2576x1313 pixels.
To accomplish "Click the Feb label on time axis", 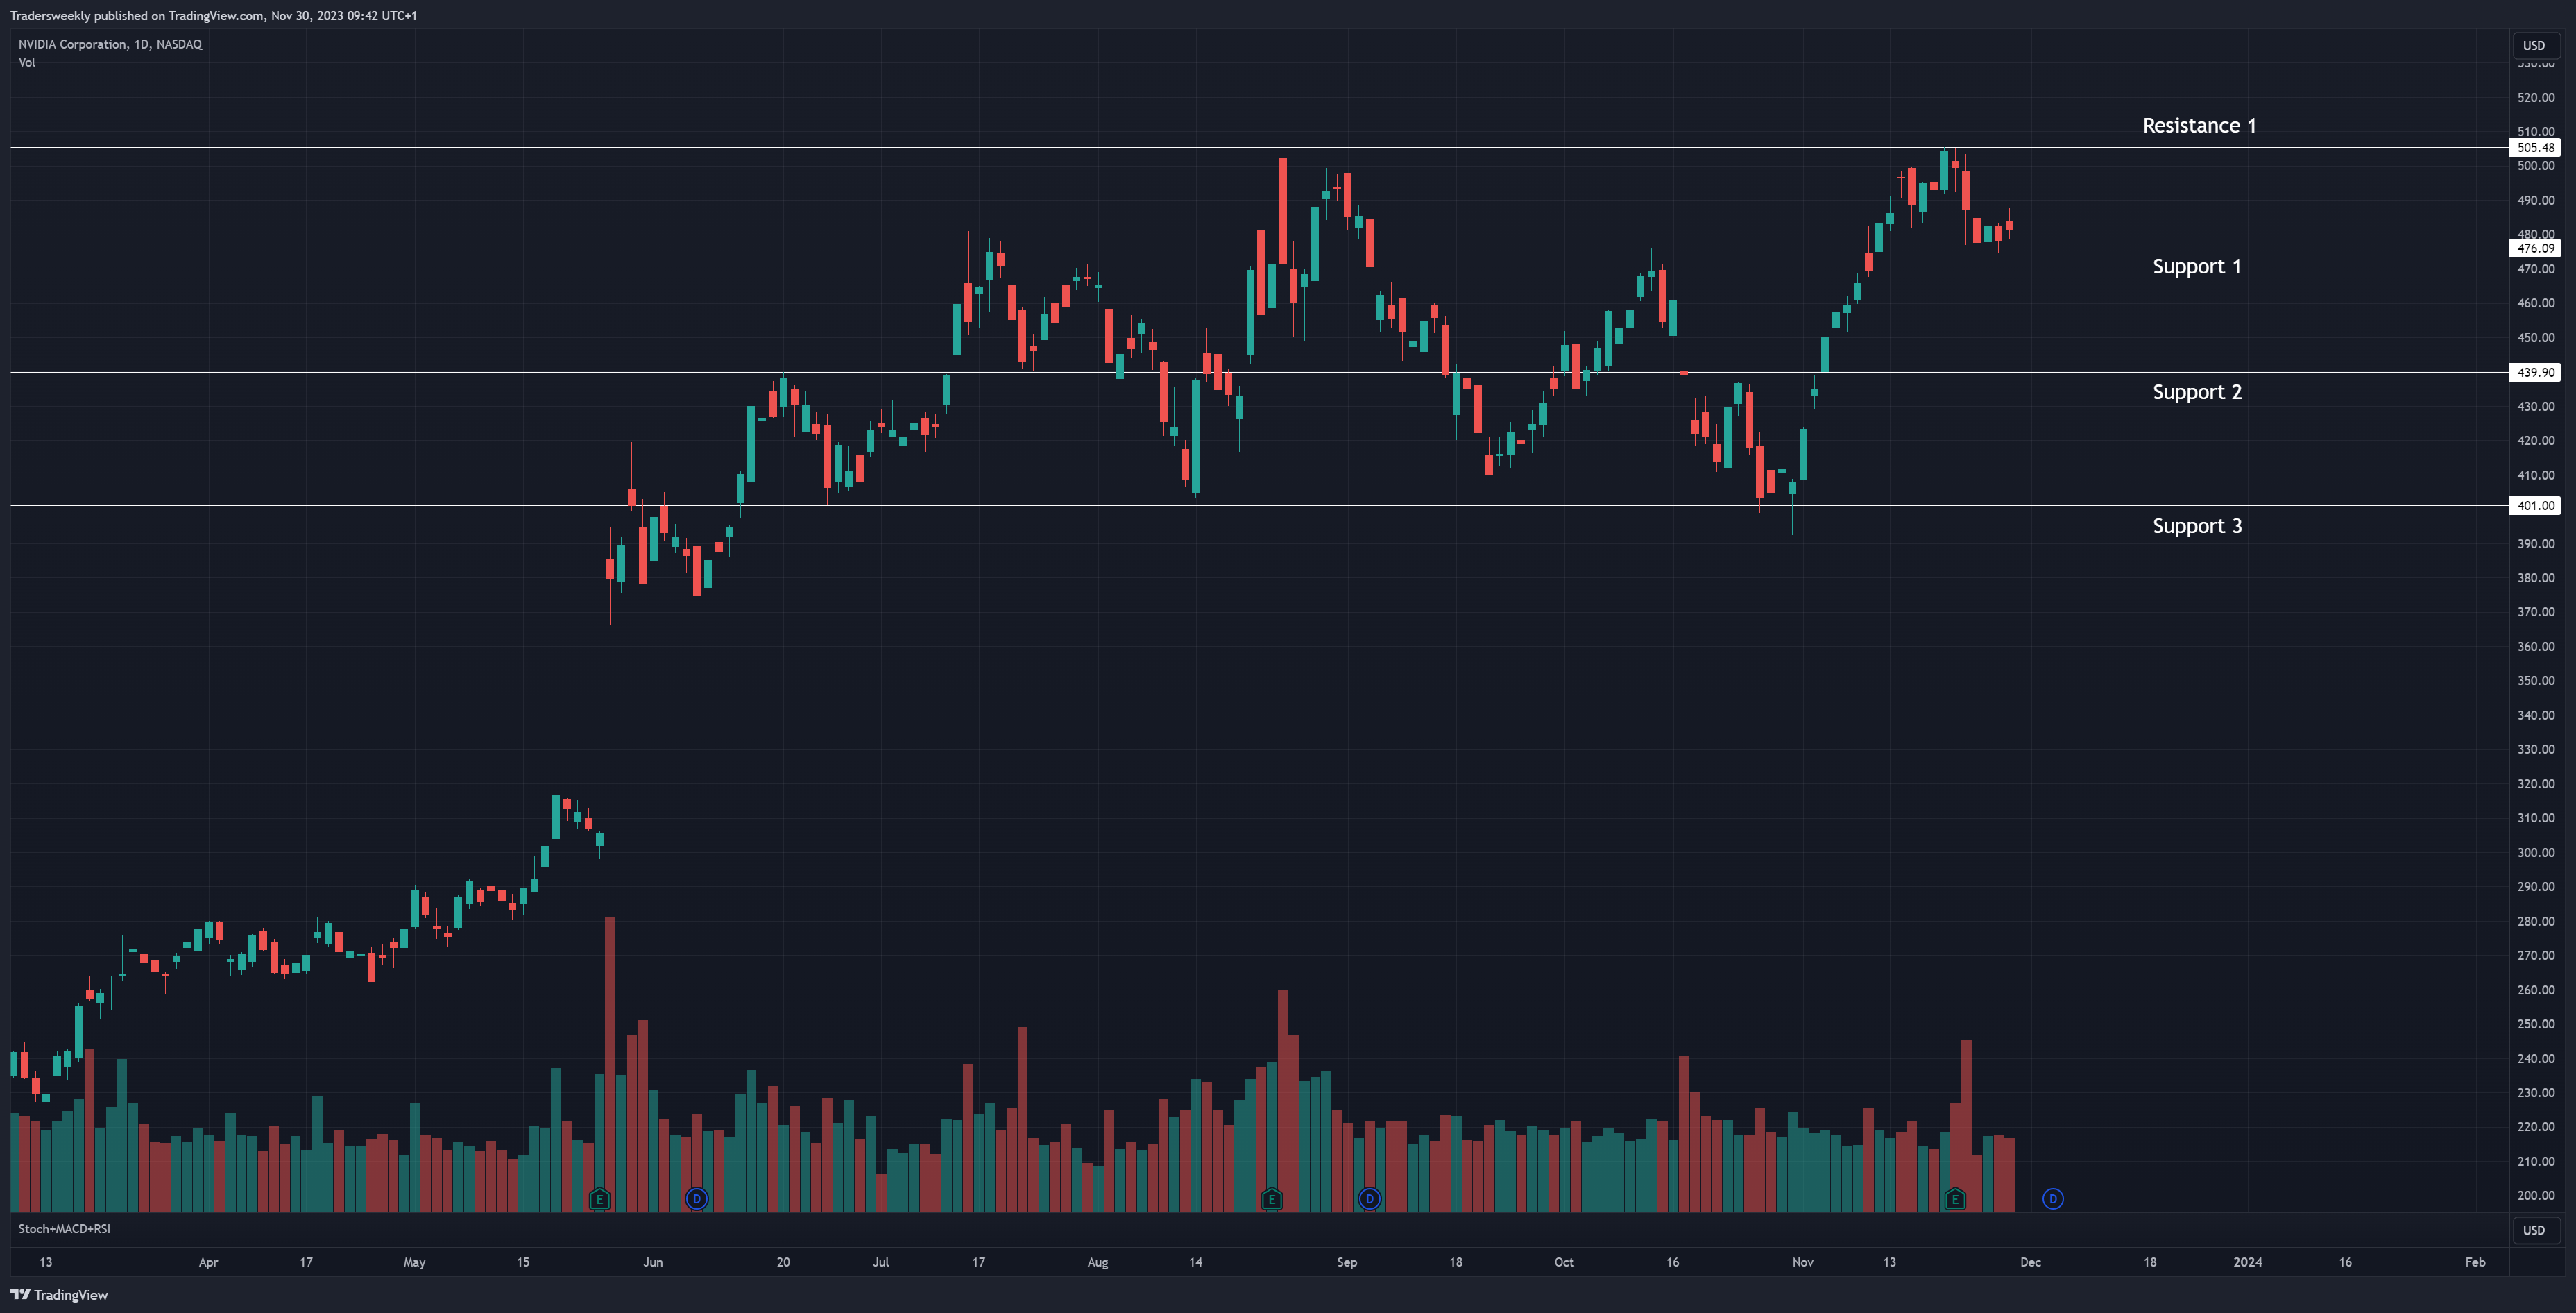I will pyautogui.click(x=2475, y=1262).
